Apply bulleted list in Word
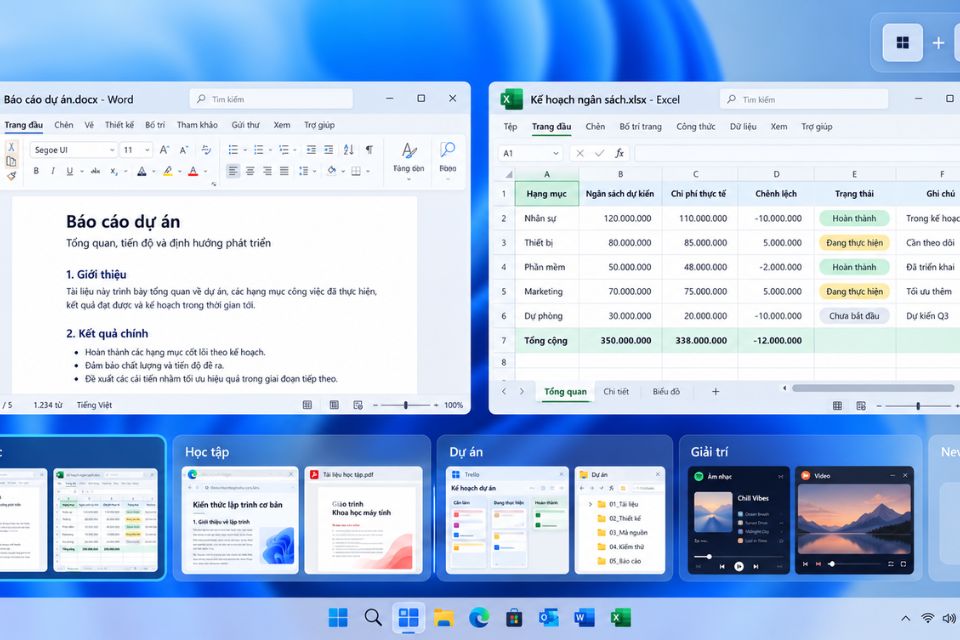Viewport: 960px width, 640px height. point(233,149)
